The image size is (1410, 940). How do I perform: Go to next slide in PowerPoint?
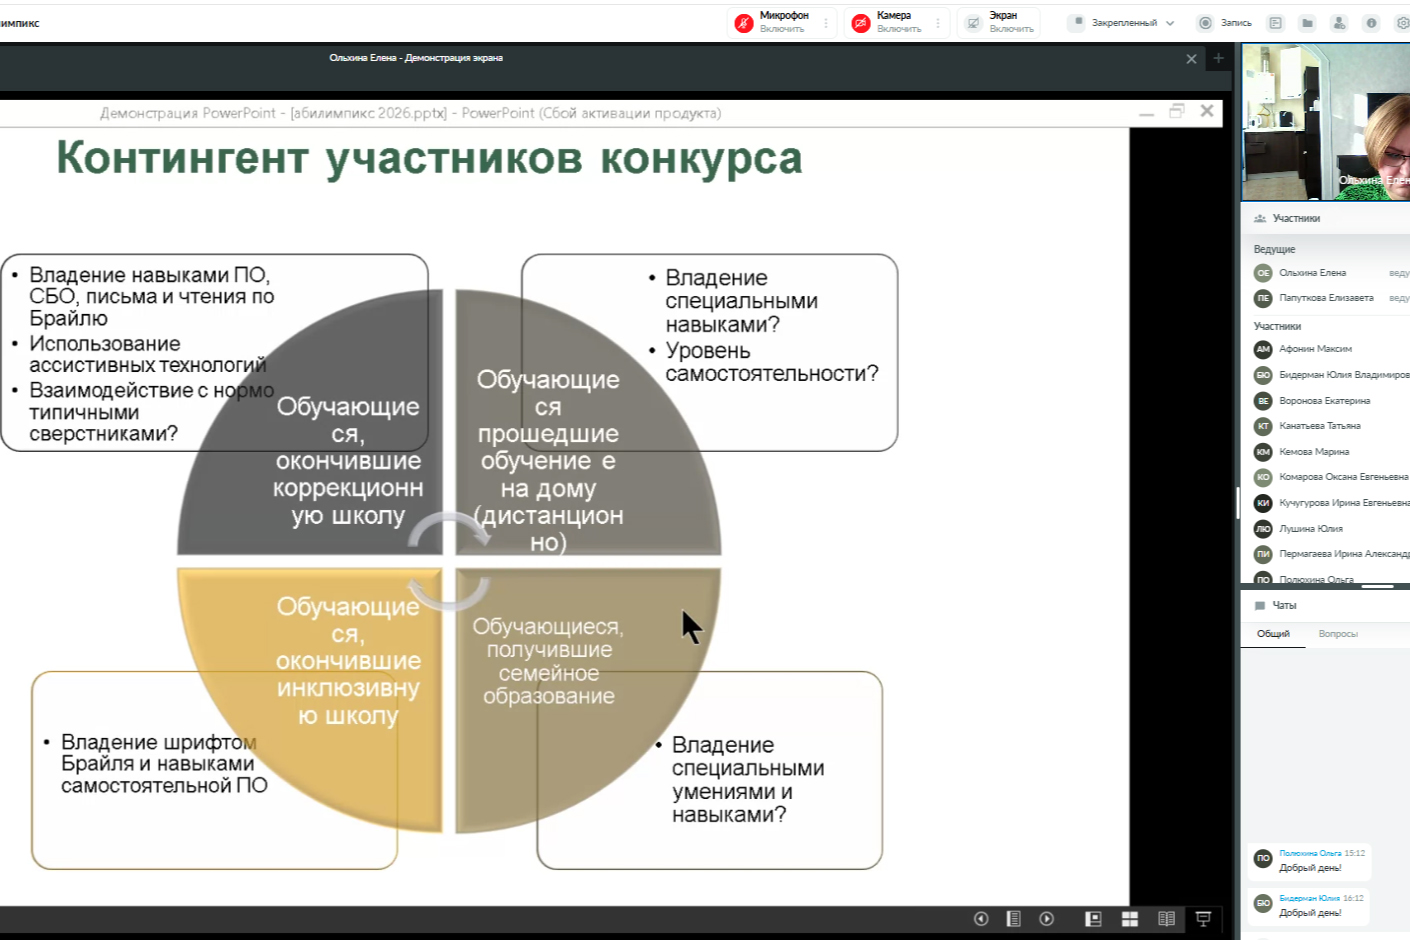pyautogui.click(x=1047, y=919)
